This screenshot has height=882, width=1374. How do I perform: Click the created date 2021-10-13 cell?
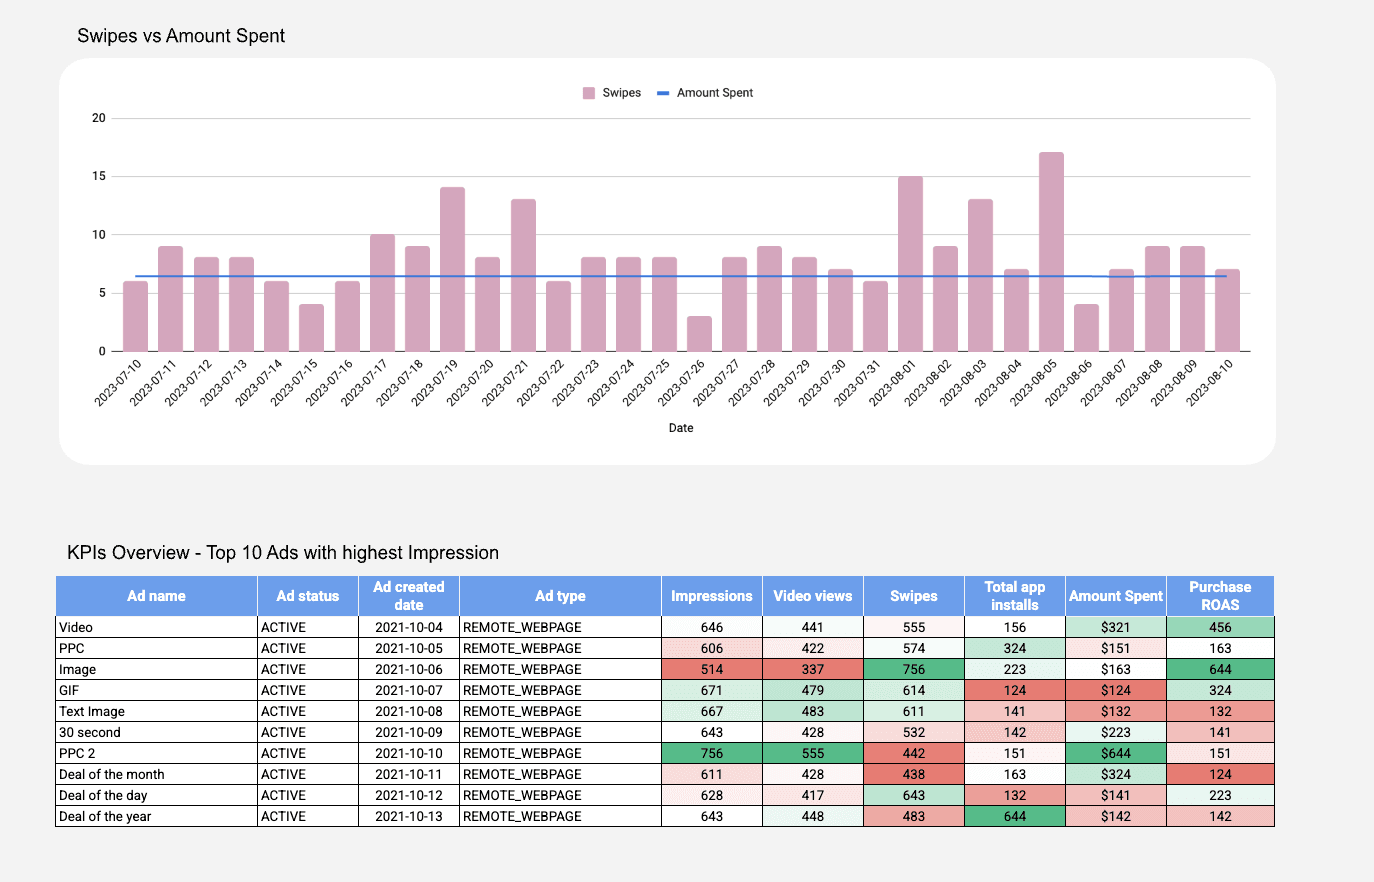click(408, 817)
